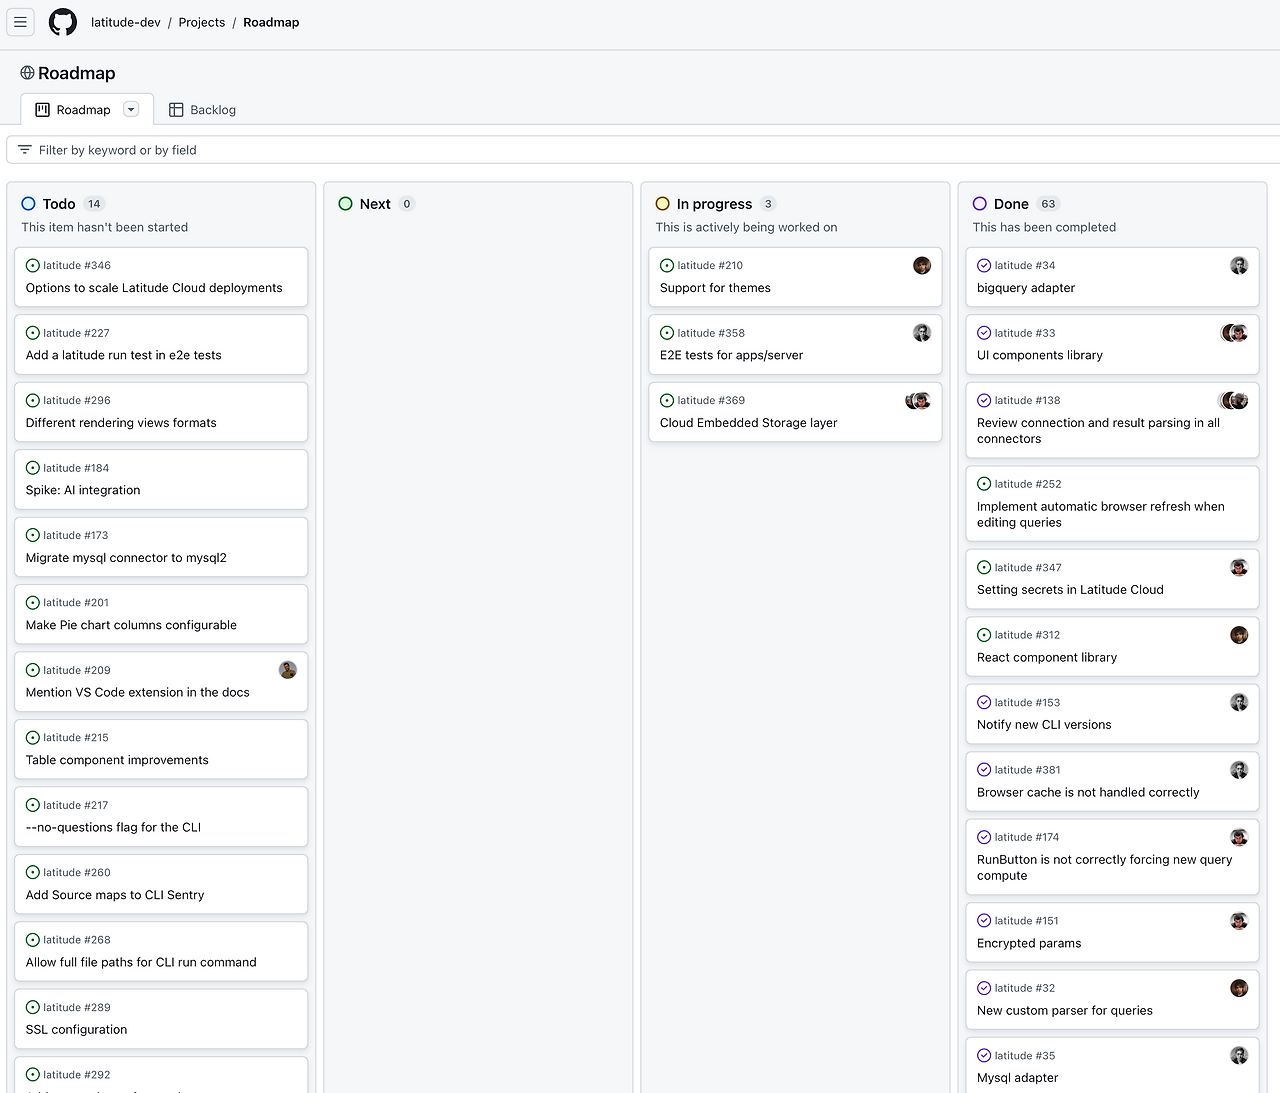Click the Done column status circle
Image resolution: width=1280 pixels, height=1093 pixels.
(979, 204)
